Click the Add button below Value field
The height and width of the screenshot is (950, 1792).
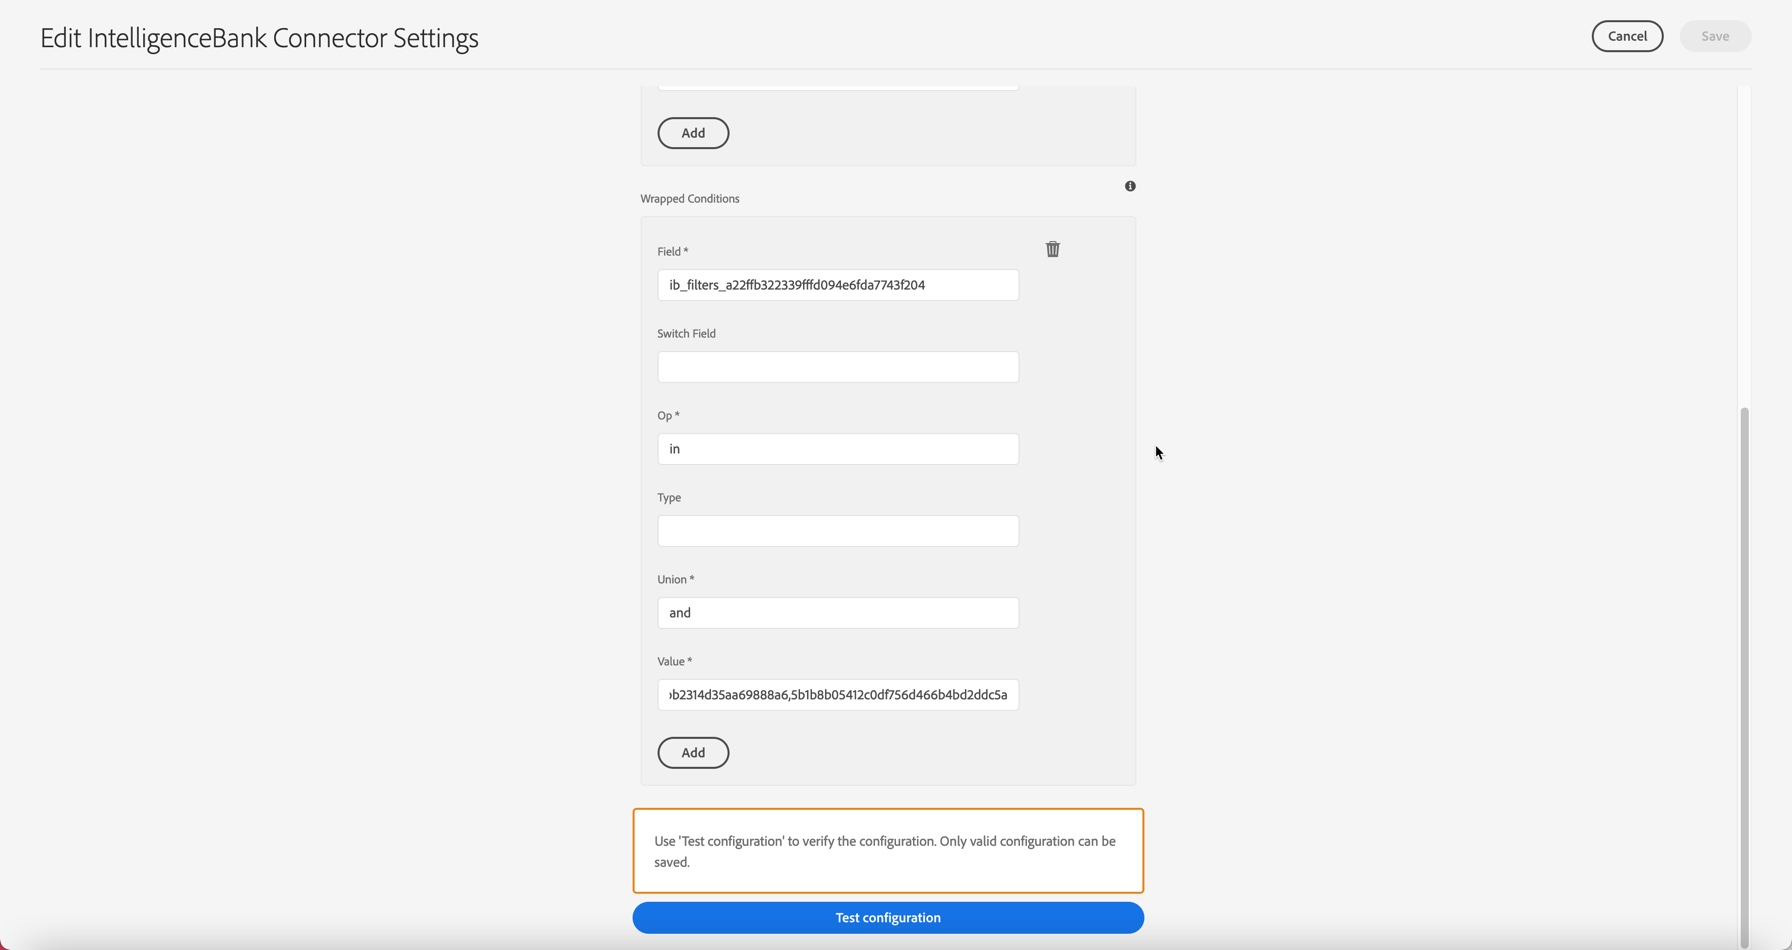[x=693, y=753]
